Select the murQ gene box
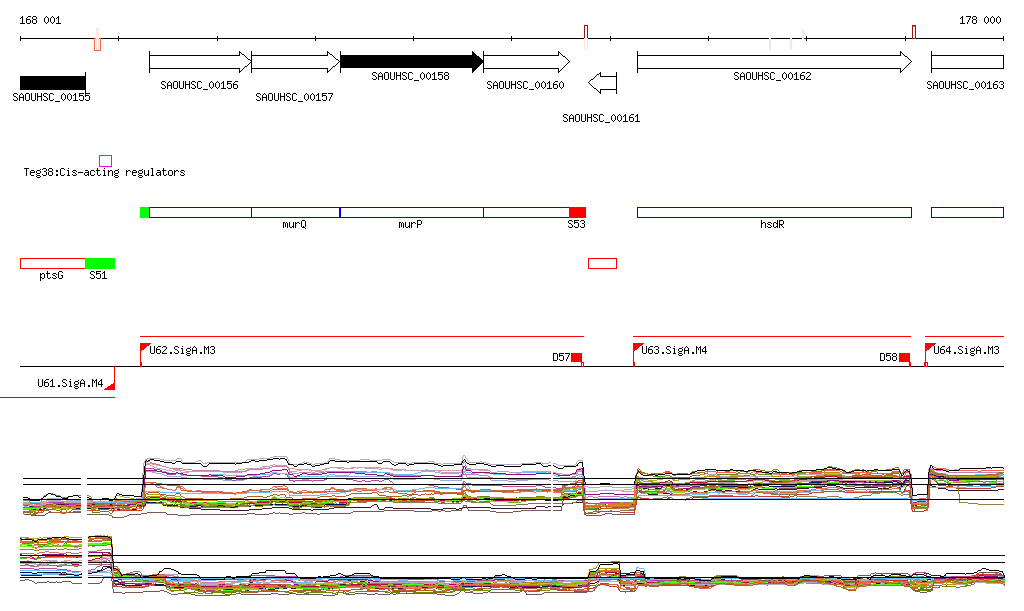This screenshot has height=611, width=1024. tap(295, 212)
